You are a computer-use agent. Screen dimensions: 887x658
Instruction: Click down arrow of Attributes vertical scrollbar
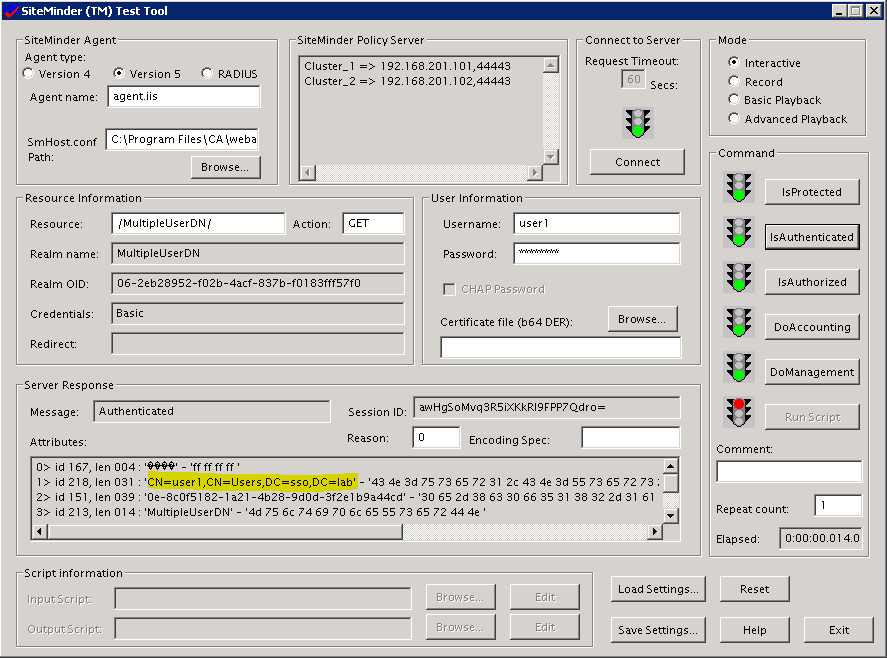670,515
